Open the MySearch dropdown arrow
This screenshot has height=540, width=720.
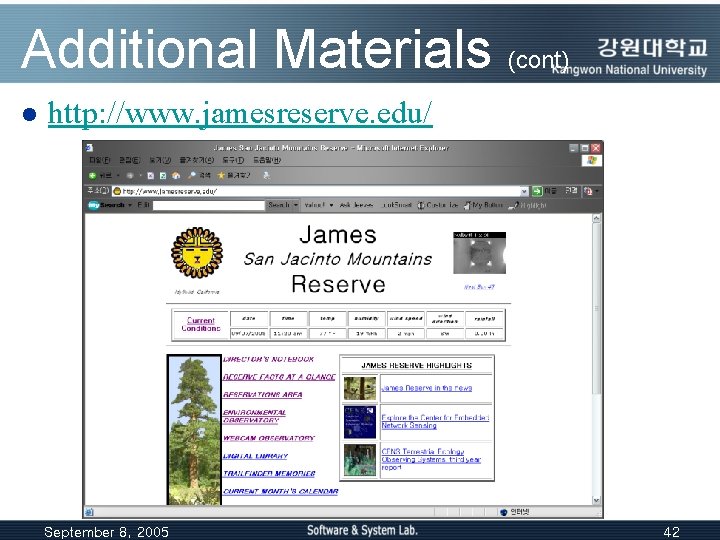click(130, 205)
